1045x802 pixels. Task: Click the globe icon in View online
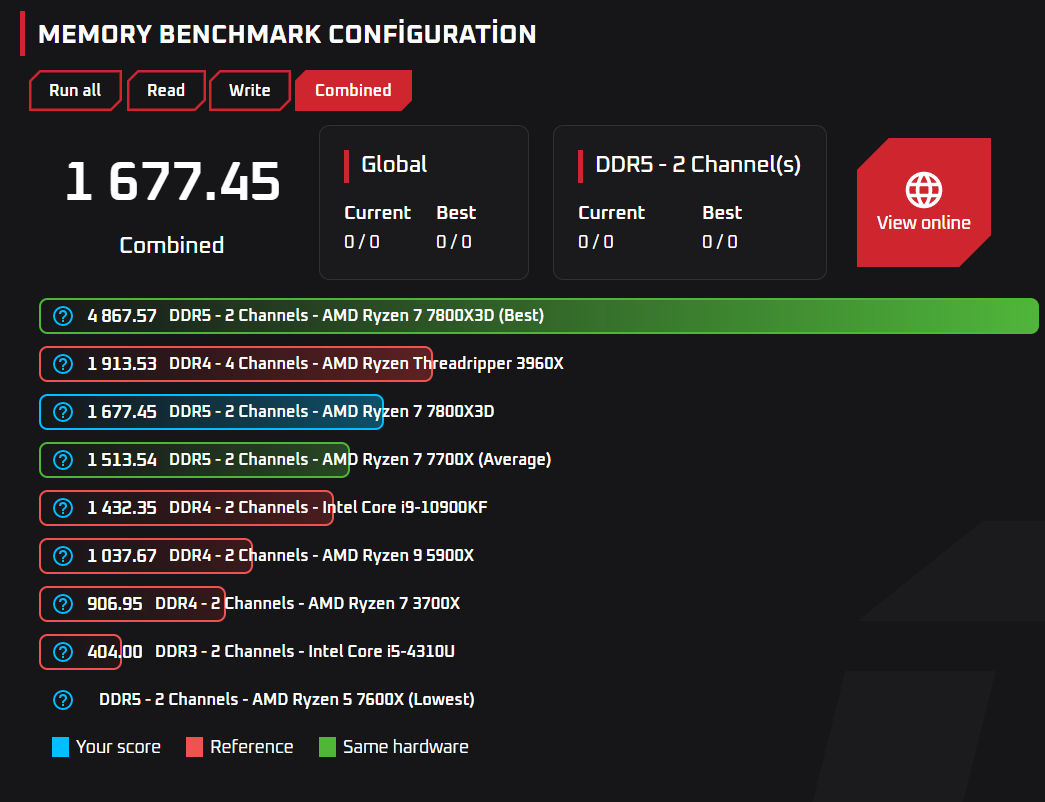[x=924, y=190]
